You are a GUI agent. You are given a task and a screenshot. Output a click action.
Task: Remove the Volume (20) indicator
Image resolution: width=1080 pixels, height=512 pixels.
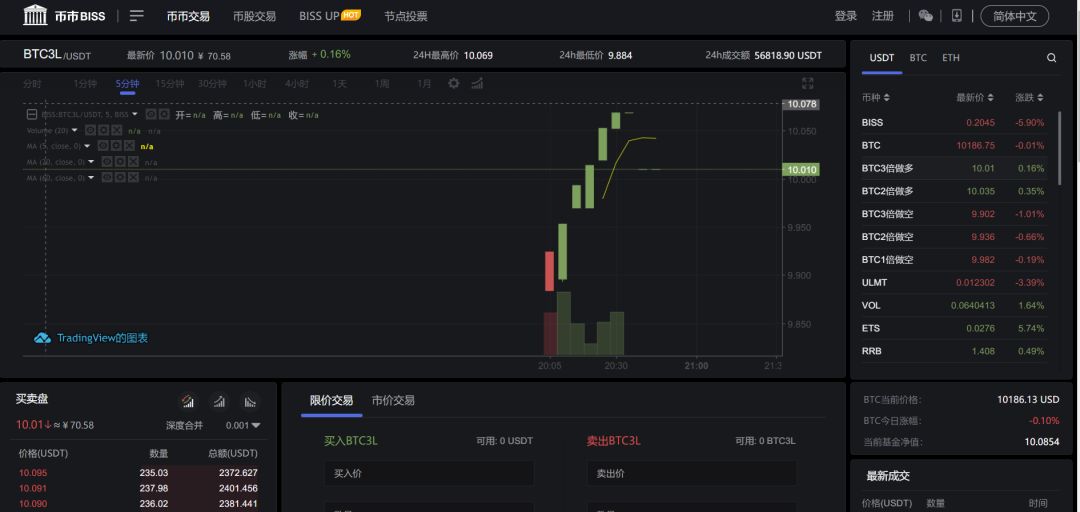[116, 130]
